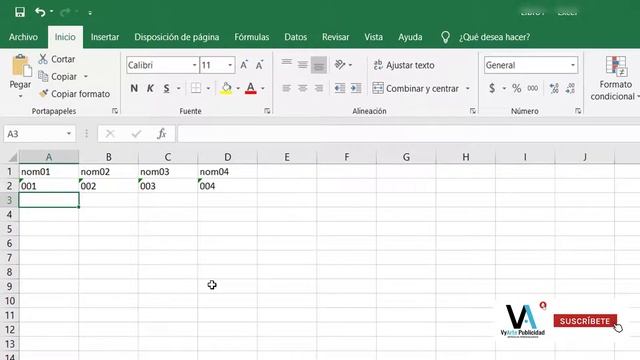This screenshot has width=640, height=360.
Task: Click the decrease indent icon
Action: (340, 88)
